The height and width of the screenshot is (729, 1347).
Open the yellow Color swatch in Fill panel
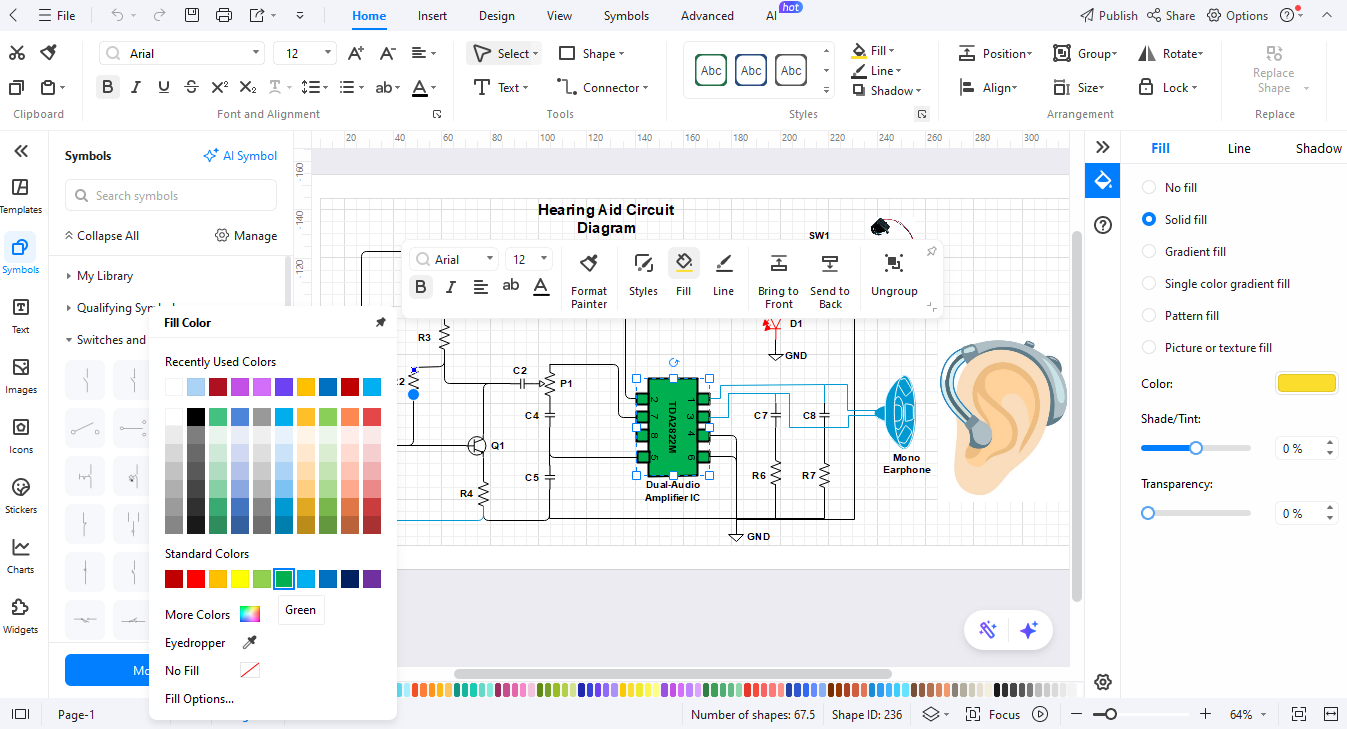click(1306, 383)
